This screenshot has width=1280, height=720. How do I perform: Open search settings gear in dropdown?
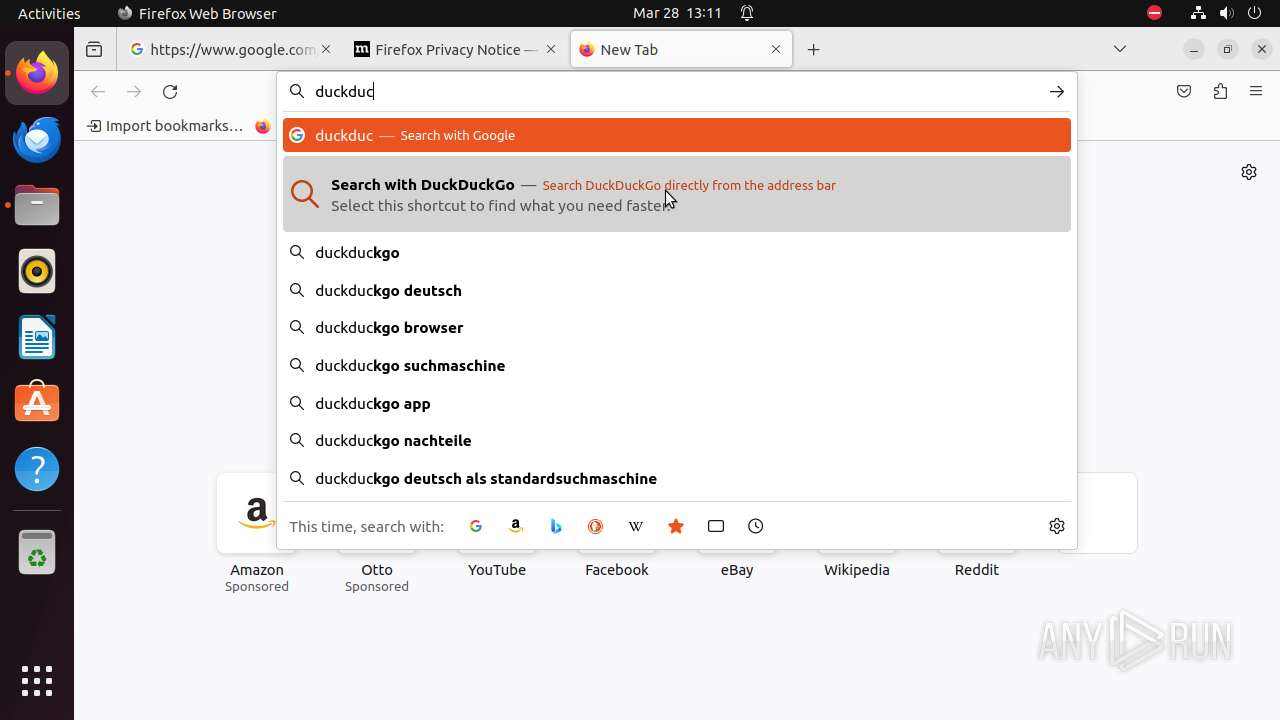1057,526
